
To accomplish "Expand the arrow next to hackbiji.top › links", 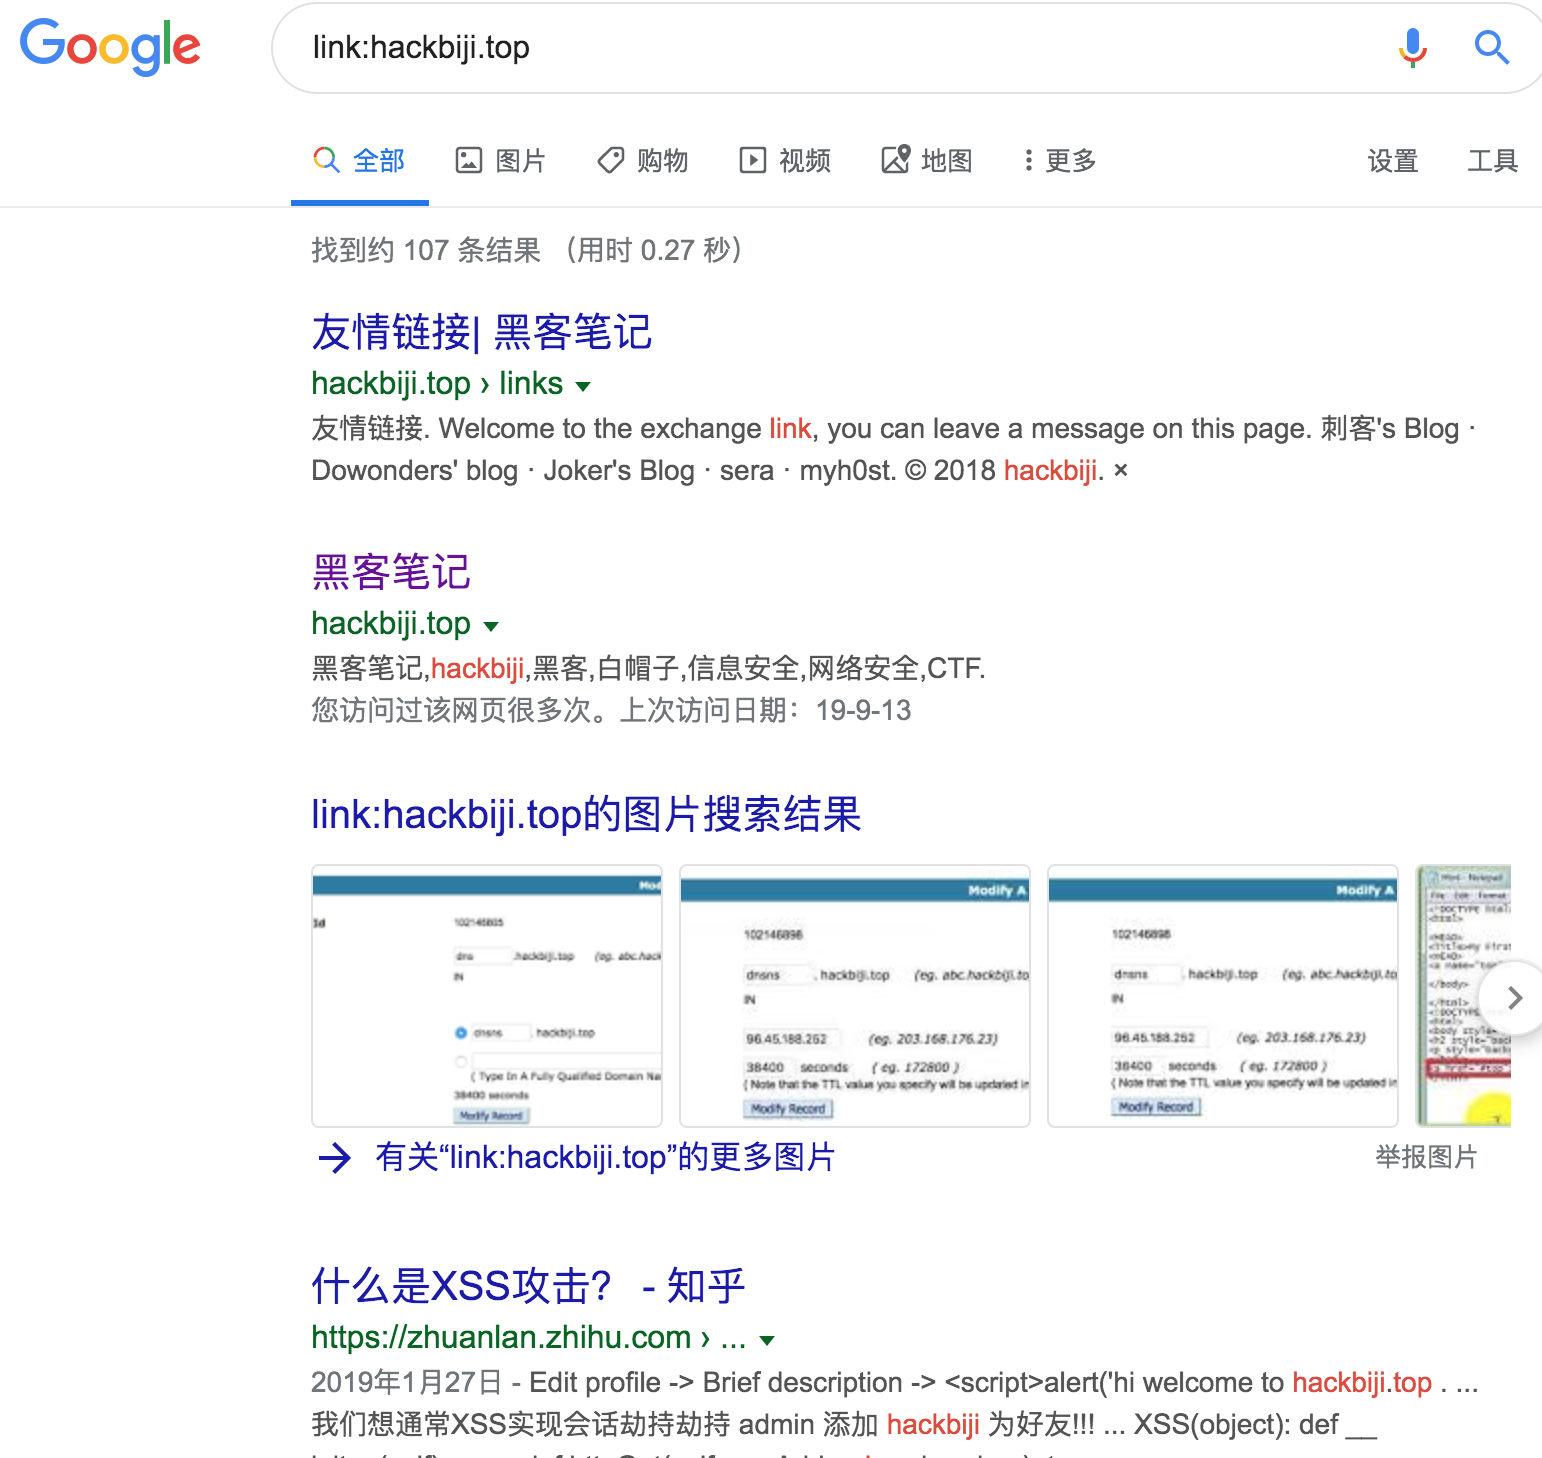I will (x=584, y=386).
